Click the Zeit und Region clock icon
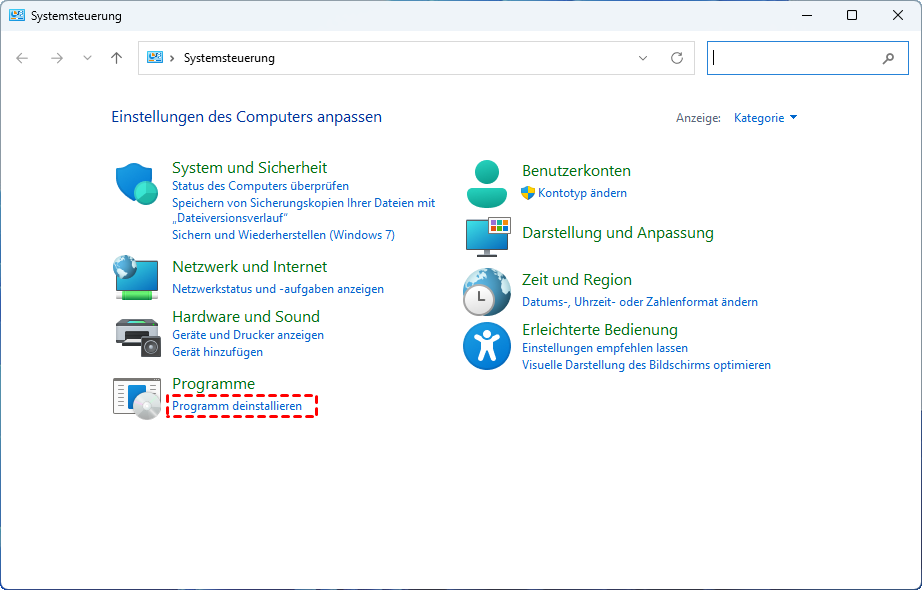922x590 pixels. pos(487,292)
